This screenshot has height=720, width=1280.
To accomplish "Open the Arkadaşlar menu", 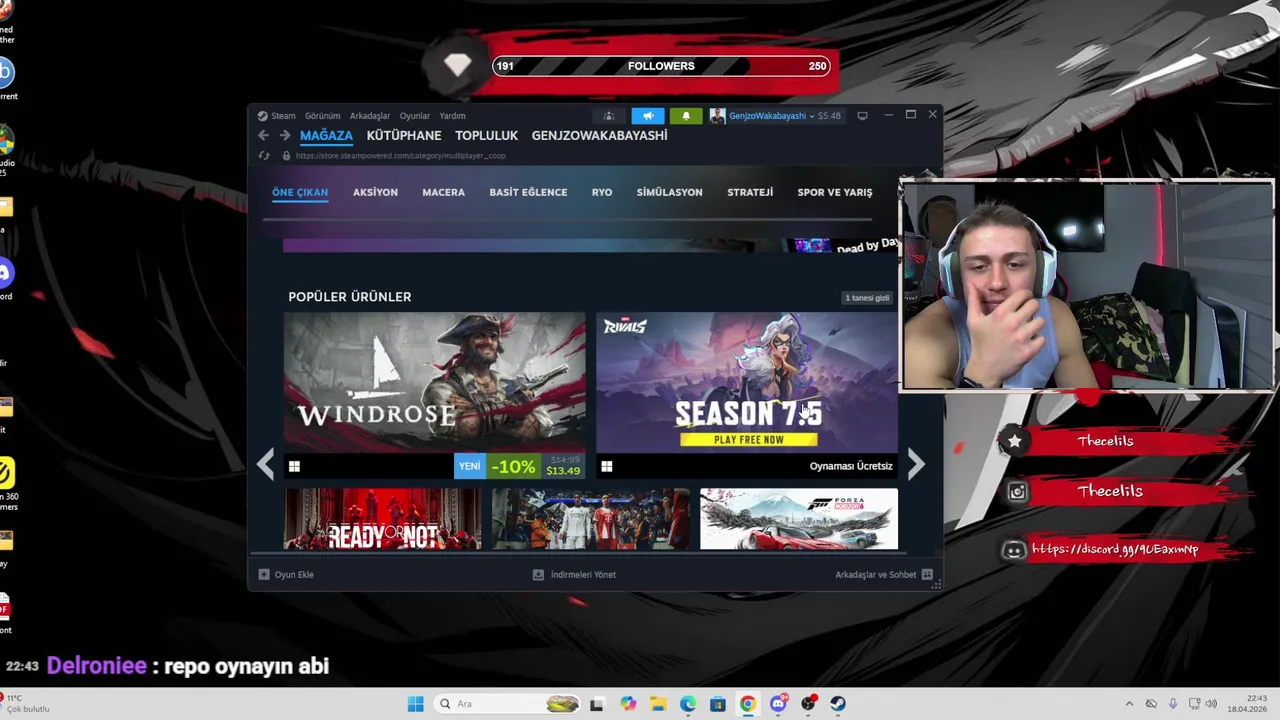I will pos(370,116).
